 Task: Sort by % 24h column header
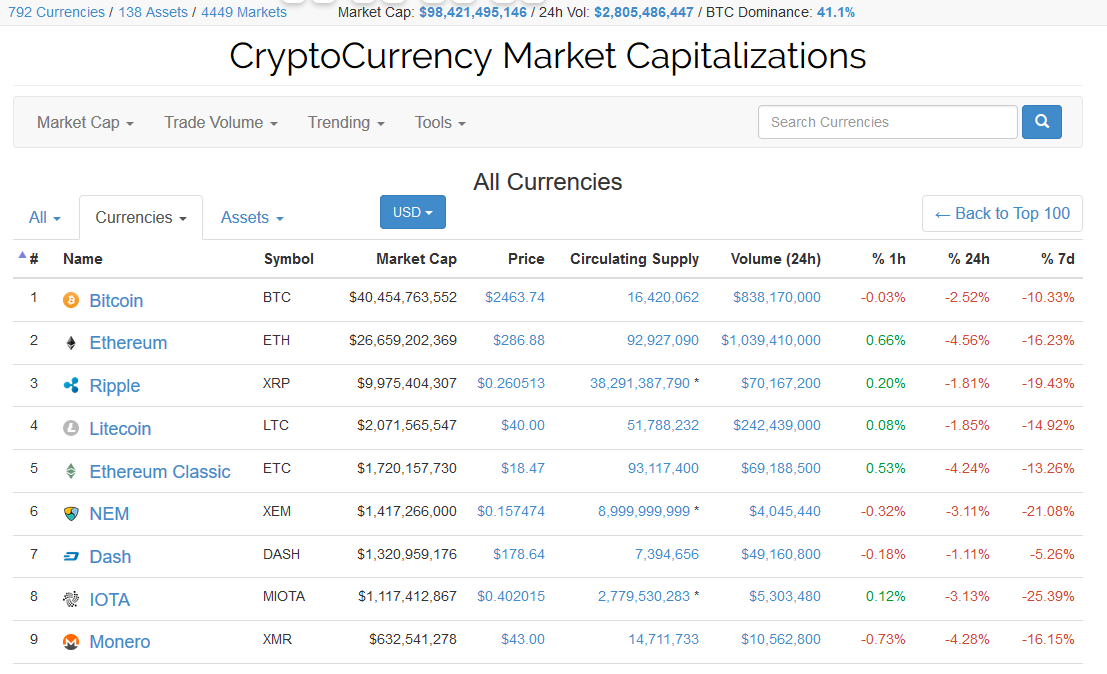pos(968,259)
